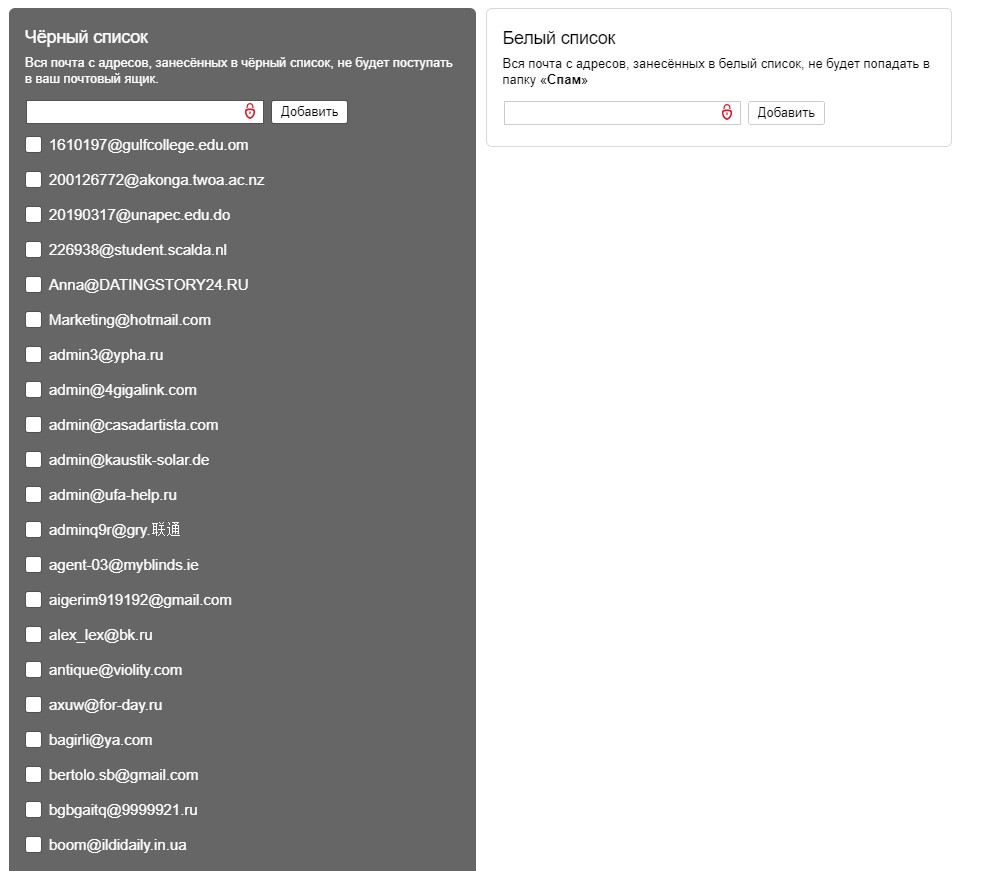Tick the admin@casadartista.com checkbox
Image resolution: width=984 pixels, height=871 pixels.
[x=33, y=425]
